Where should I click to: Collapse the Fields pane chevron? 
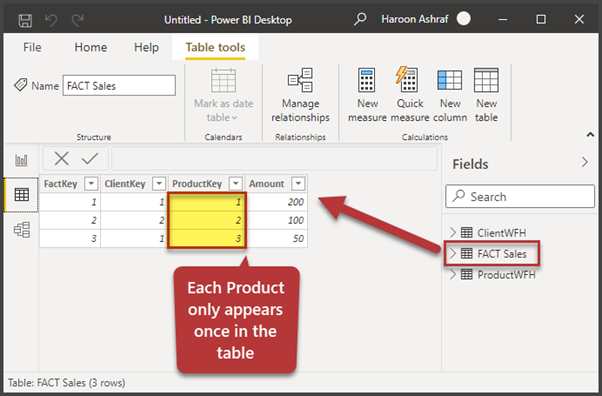click(585, 162)
